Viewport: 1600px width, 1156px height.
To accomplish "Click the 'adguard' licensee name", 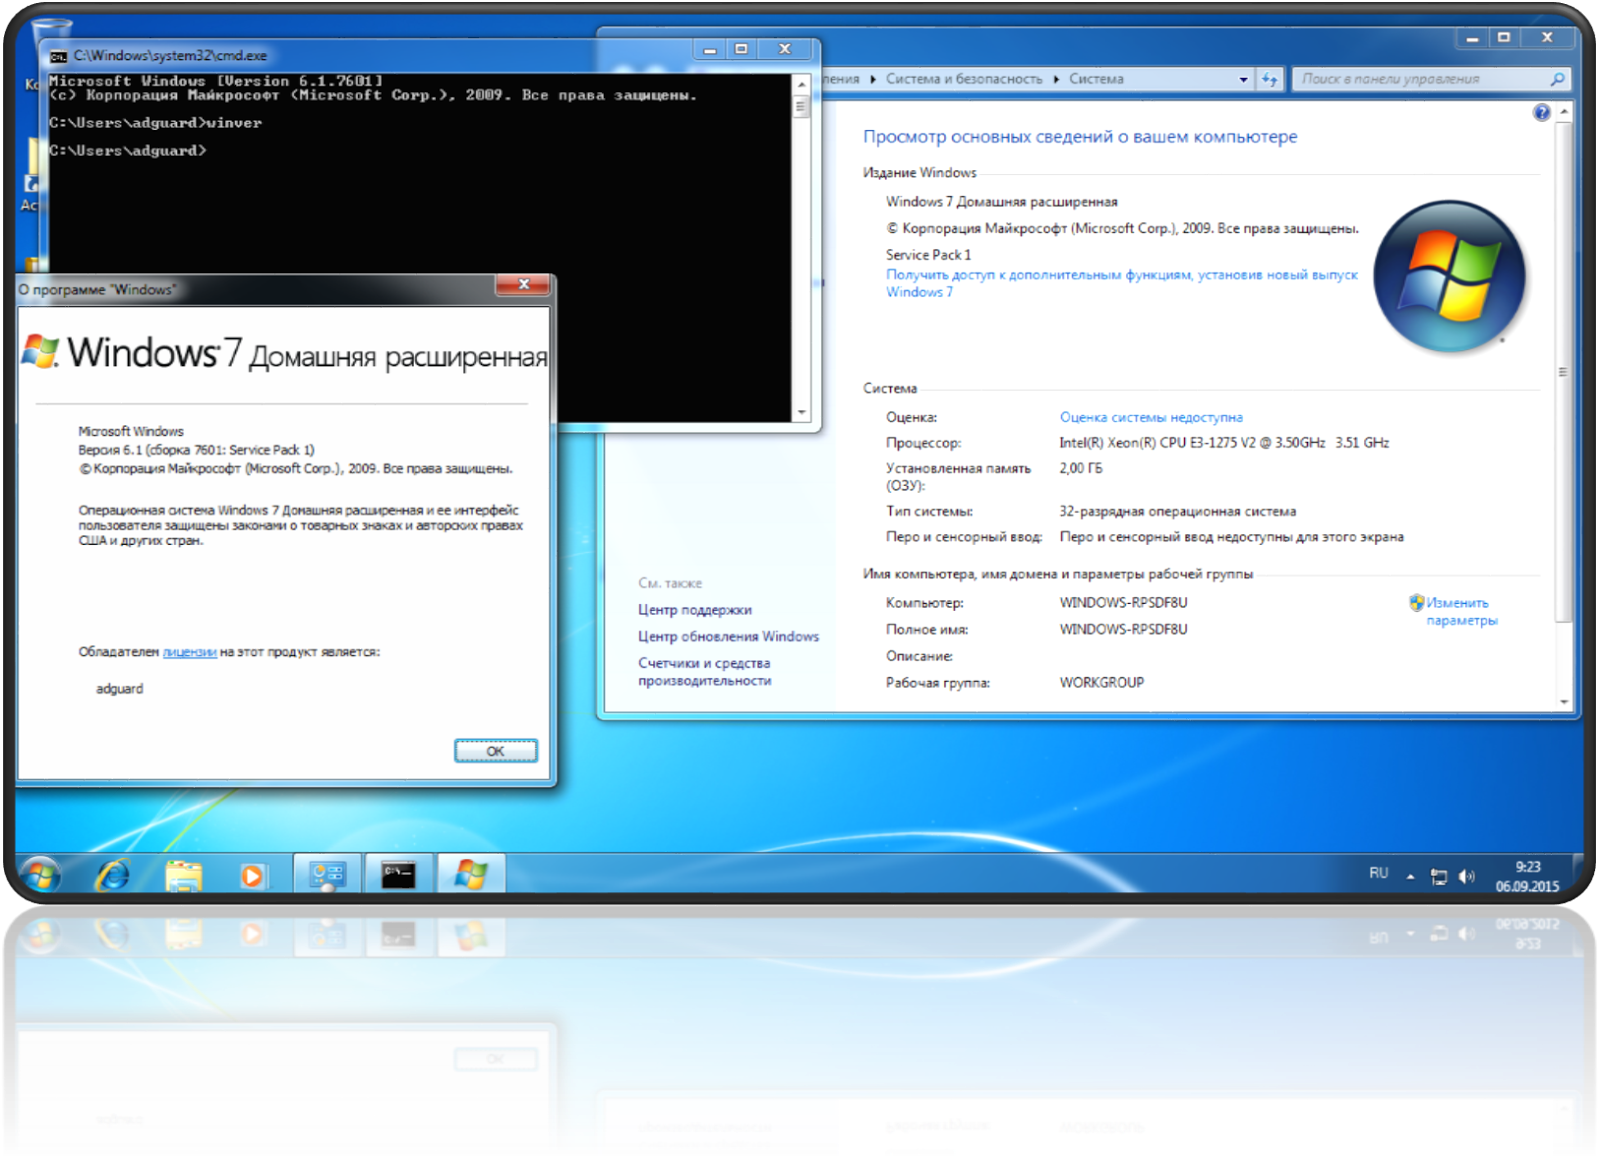I will tap(119, 689).
